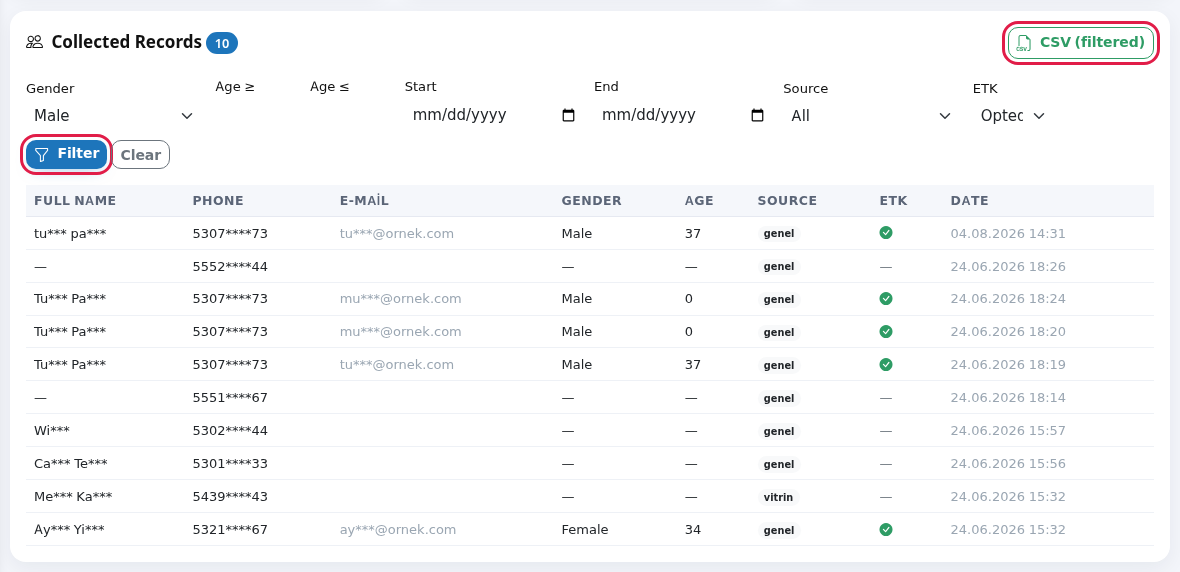Click green ETK check in the Ay*** Yi*** row

[886, 530]
